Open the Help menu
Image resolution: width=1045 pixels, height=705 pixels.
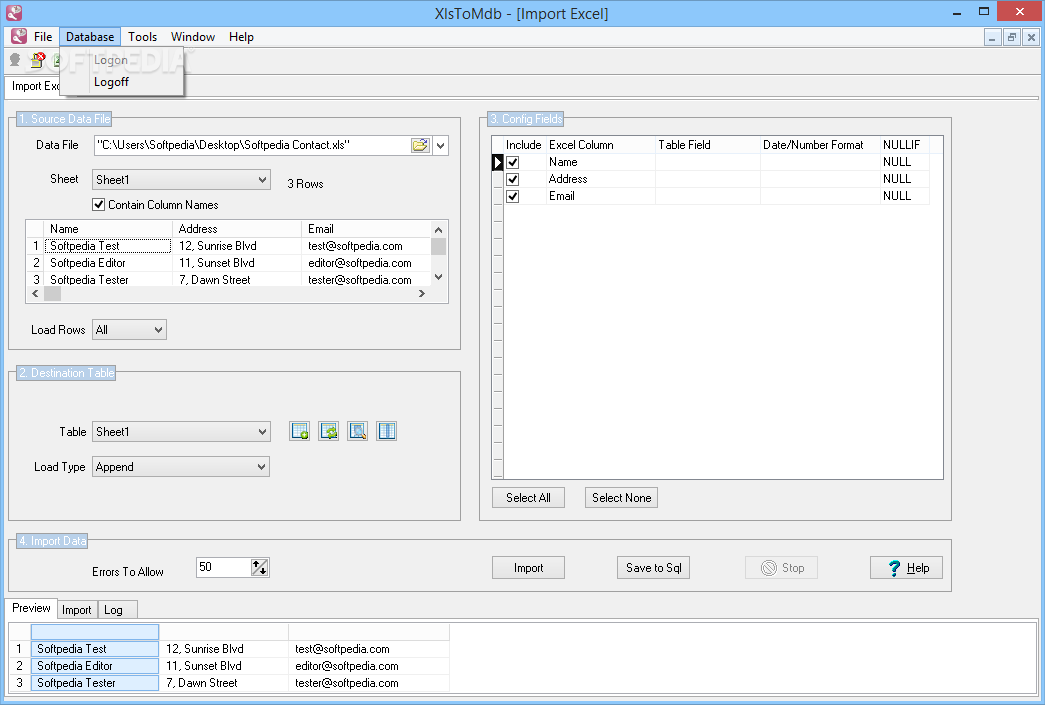(x=241, y=37)
